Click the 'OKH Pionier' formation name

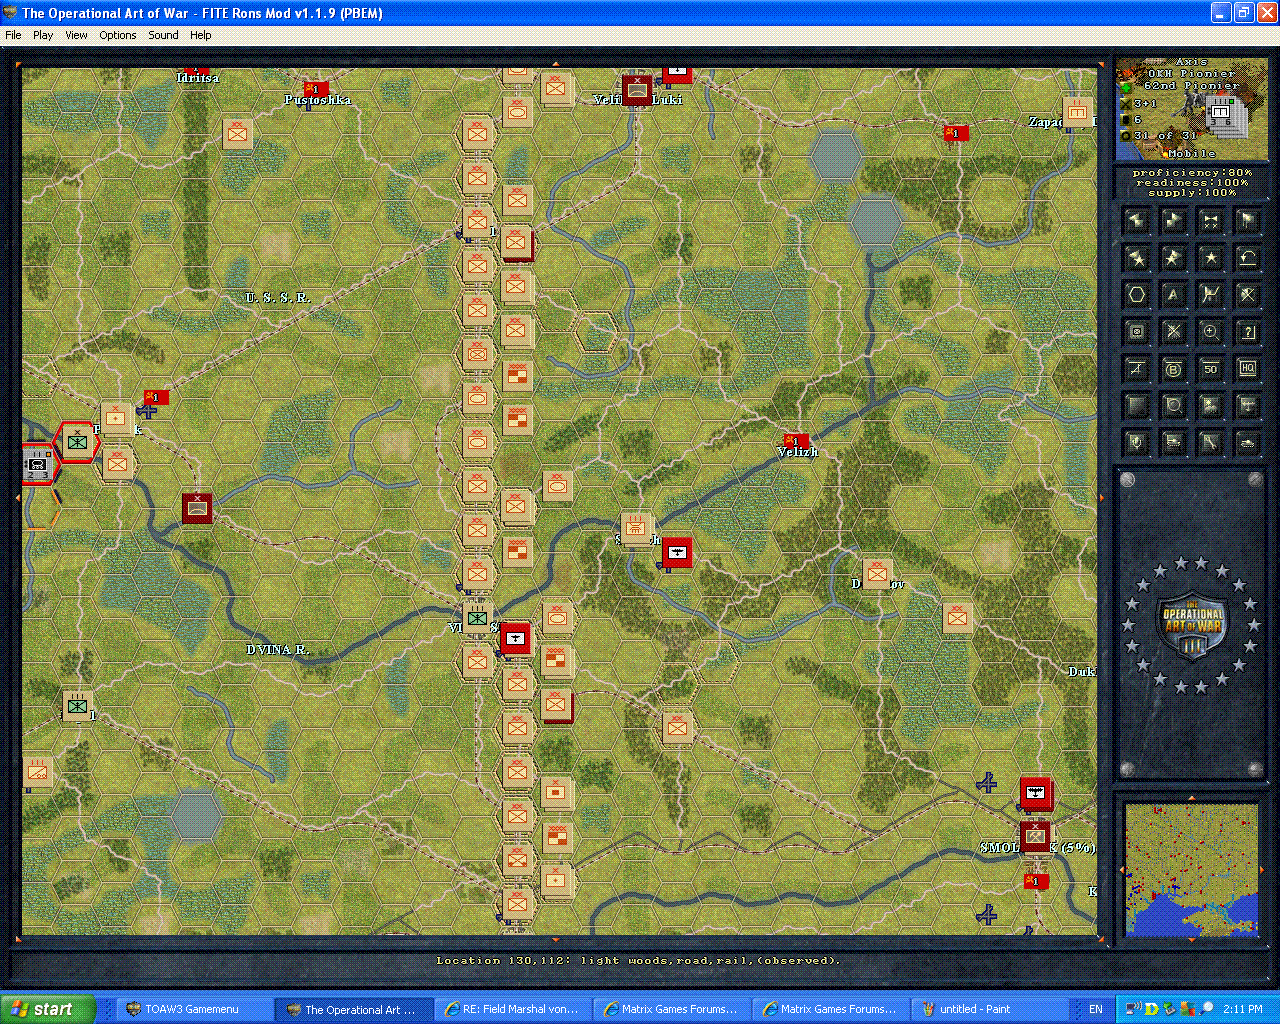pos(1192,74)
